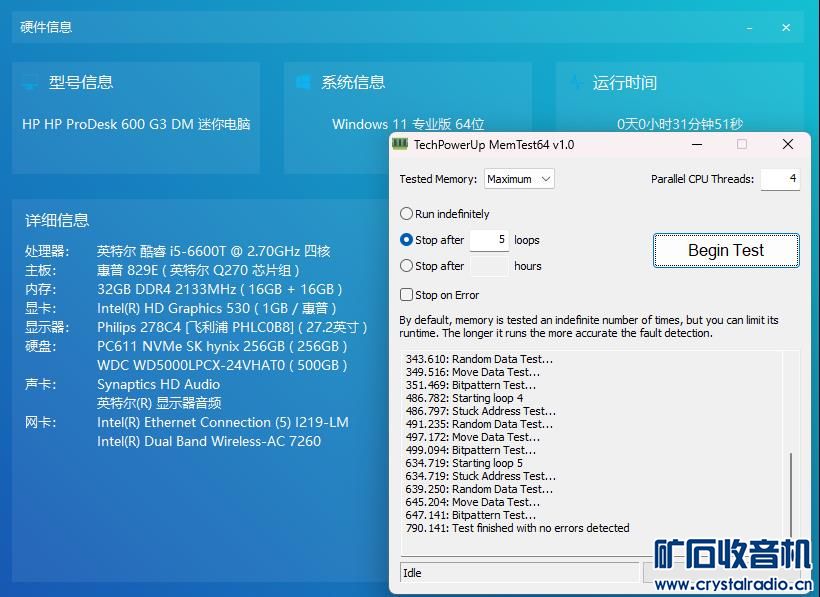Image resolution: width=820 pixels, height=597 pixels.
Task: Close the MemTest64 window
Action: (x=788, y=144)
